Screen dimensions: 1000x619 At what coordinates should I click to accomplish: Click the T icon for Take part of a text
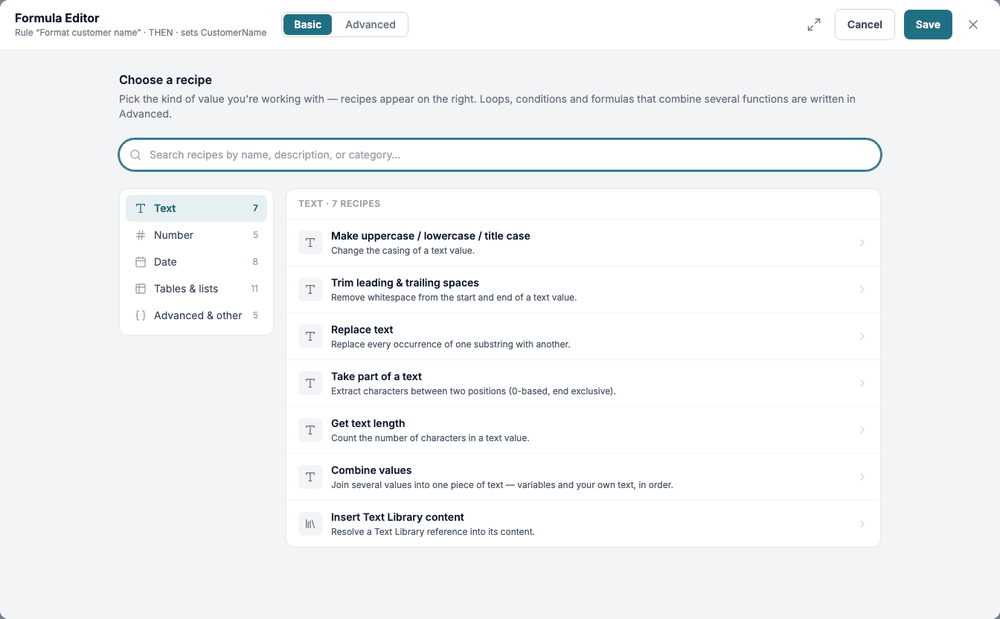pos(310,383)
